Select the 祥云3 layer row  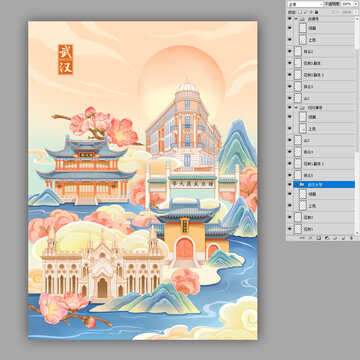pos(323,86)
